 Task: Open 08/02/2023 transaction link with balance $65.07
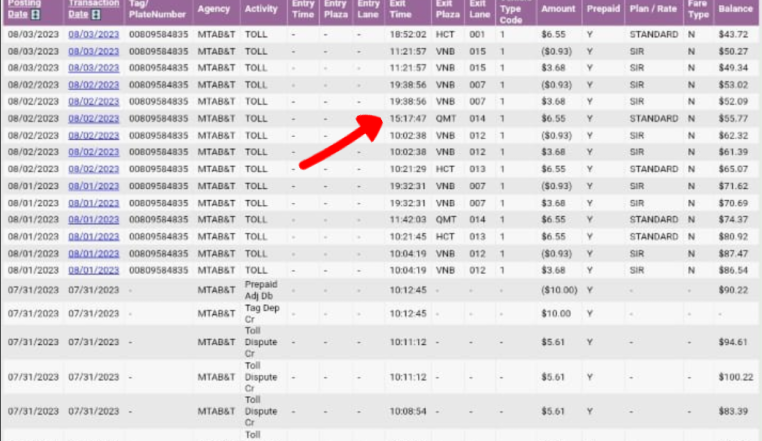coord(93,169)
